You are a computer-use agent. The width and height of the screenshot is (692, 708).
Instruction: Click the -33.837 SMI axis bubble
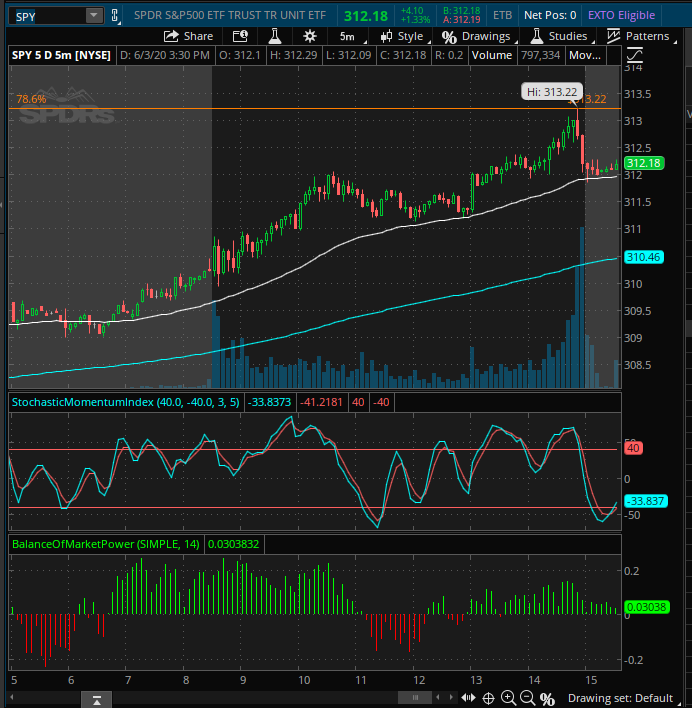tap(646, 501)
